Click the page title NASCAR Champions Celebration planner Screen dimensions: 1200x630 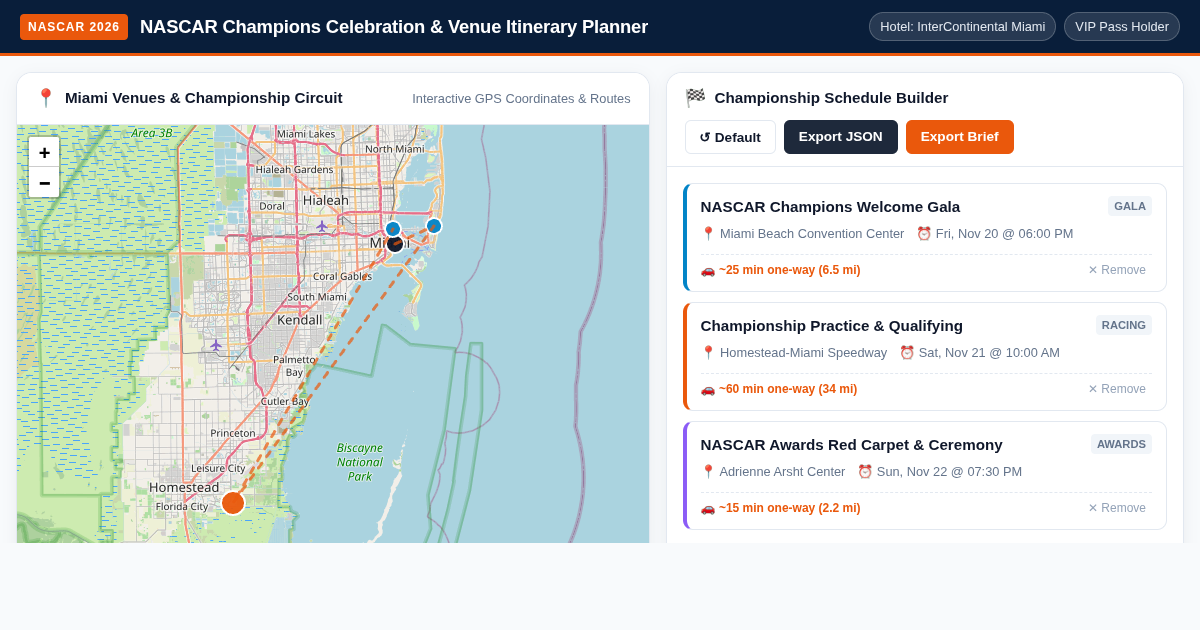click(x=394, y=27)
